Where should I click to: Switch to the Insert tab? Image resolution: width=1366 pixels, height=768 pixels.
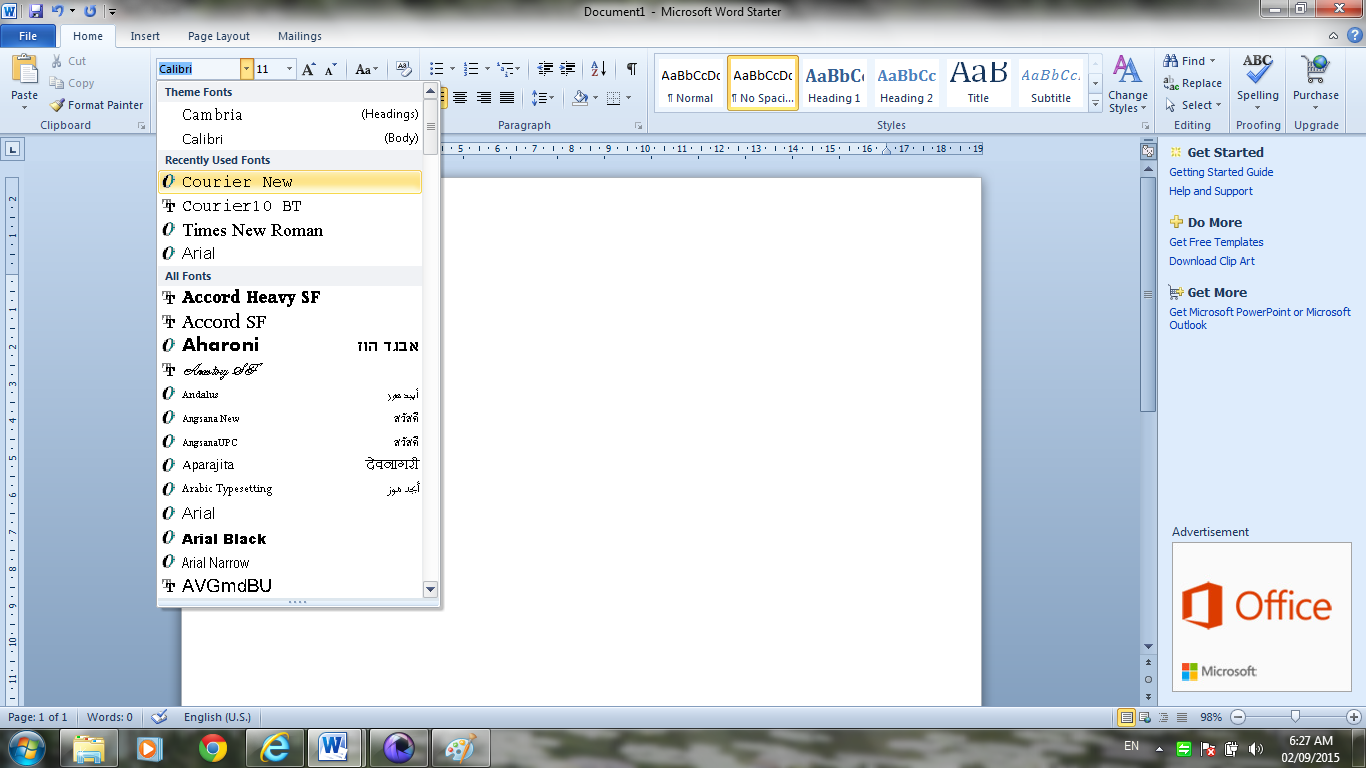(x=145, y=36)
